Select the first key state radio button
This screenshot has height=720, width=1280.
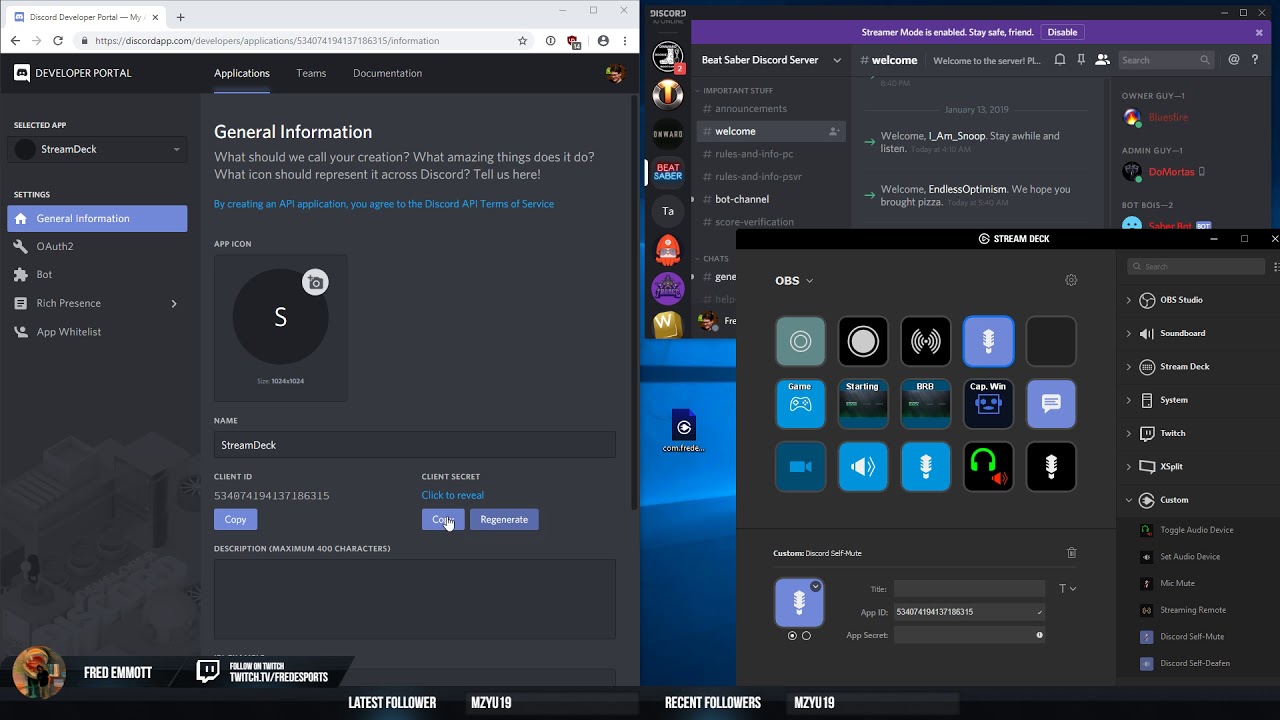point(793,636)
